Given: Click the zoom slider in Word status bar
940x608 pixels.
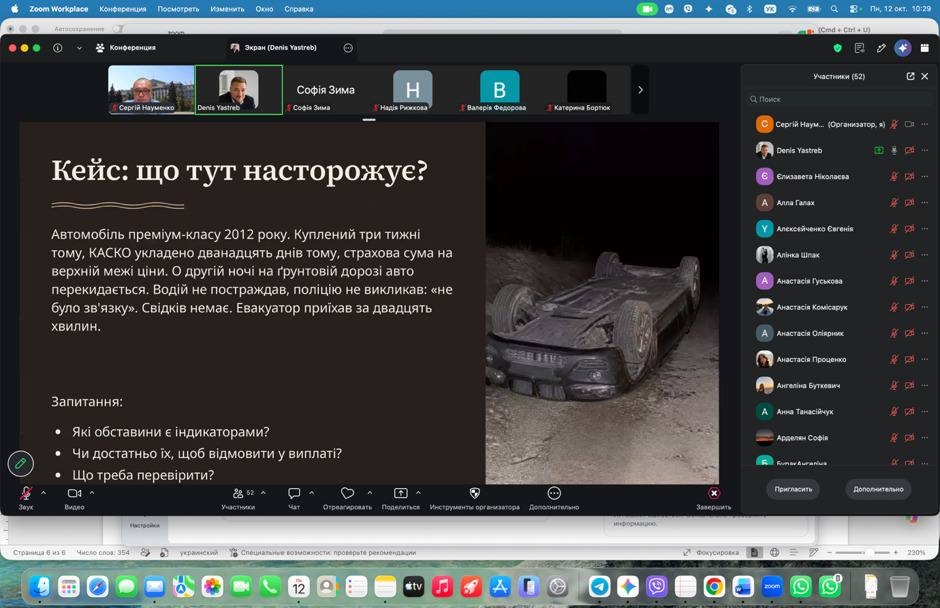Looking at the screenshot, I should click(x=863, y=552).
